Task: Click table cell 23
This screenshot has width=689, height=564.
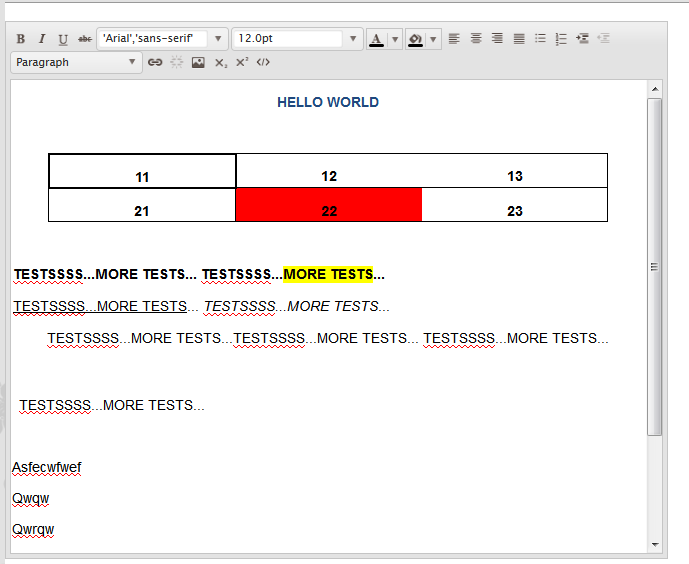Action: click(515, 205)
